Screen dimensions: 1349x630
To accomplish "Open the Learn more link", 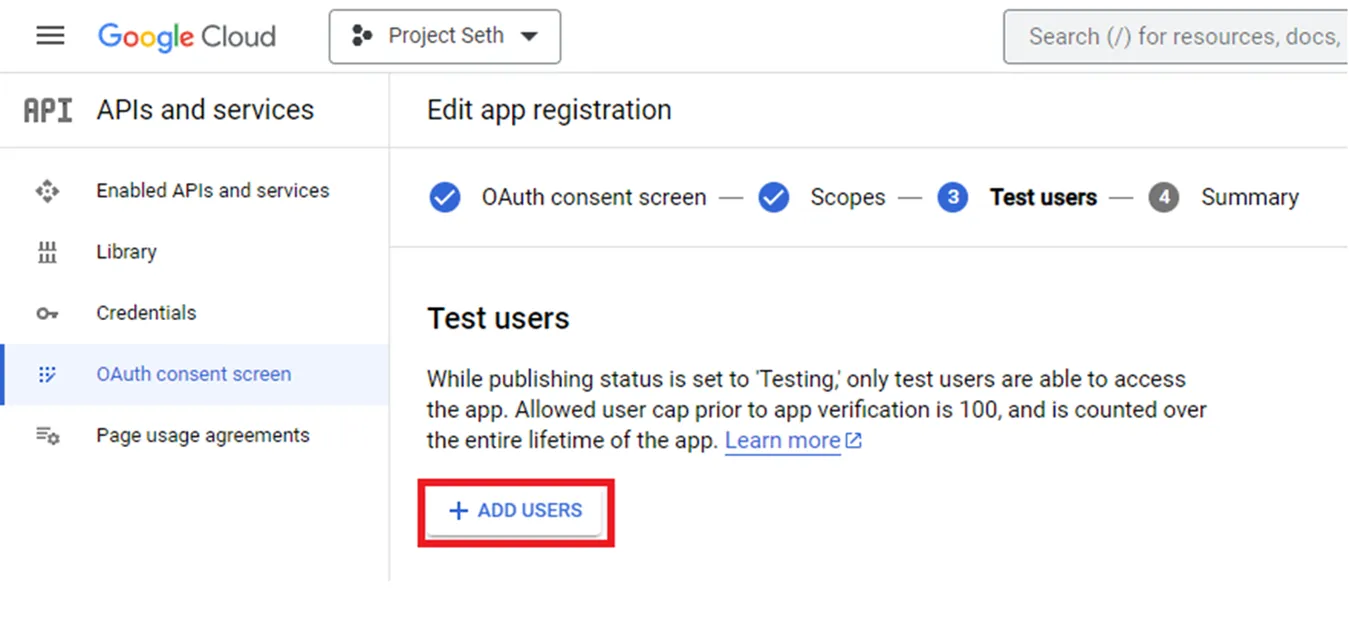I will tap(782, 440).
